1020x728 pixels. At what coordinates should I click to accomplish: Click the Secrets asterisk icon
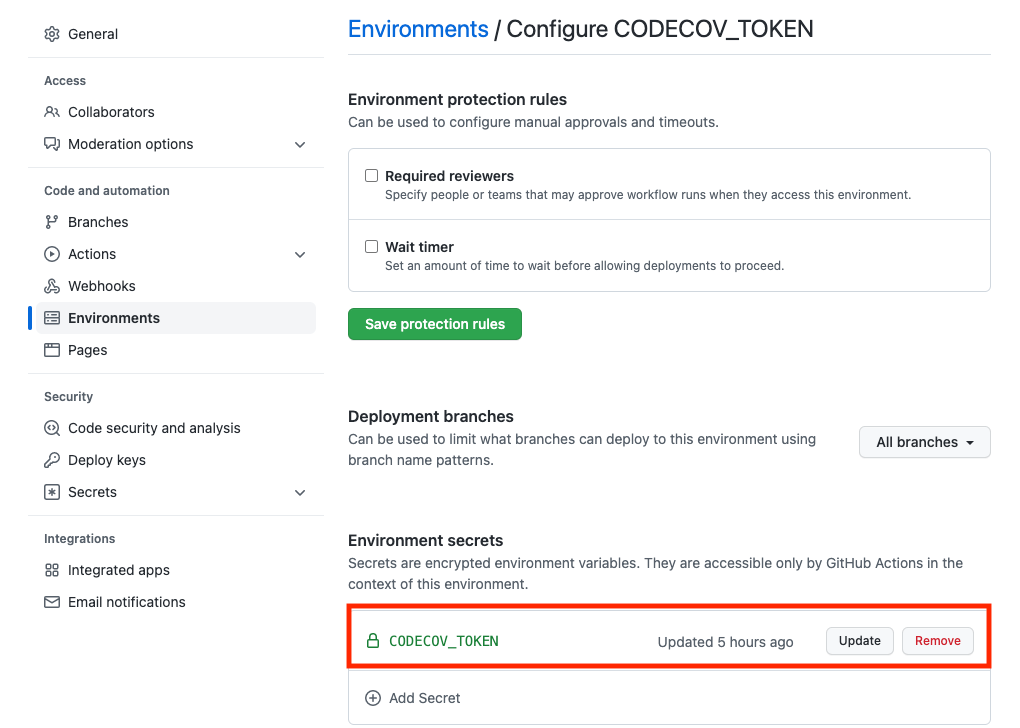[52, 492]
